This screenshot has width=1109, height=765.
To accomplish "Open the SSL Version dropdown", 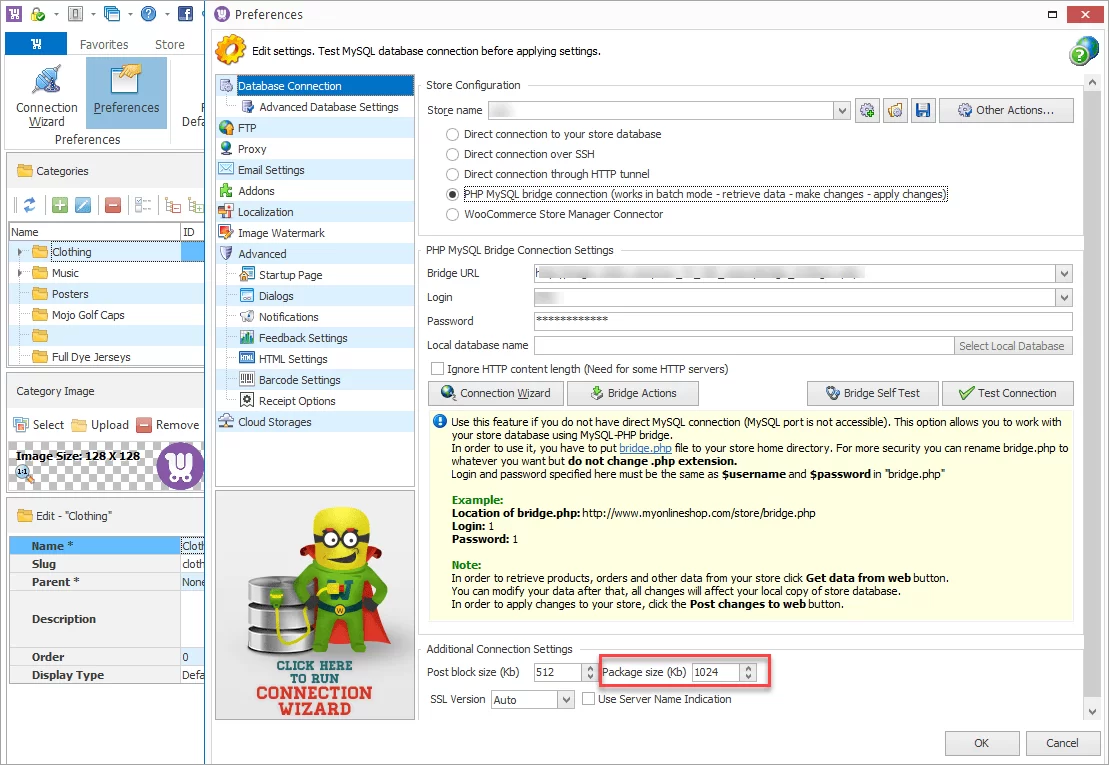I will click(x=567, y=700).
